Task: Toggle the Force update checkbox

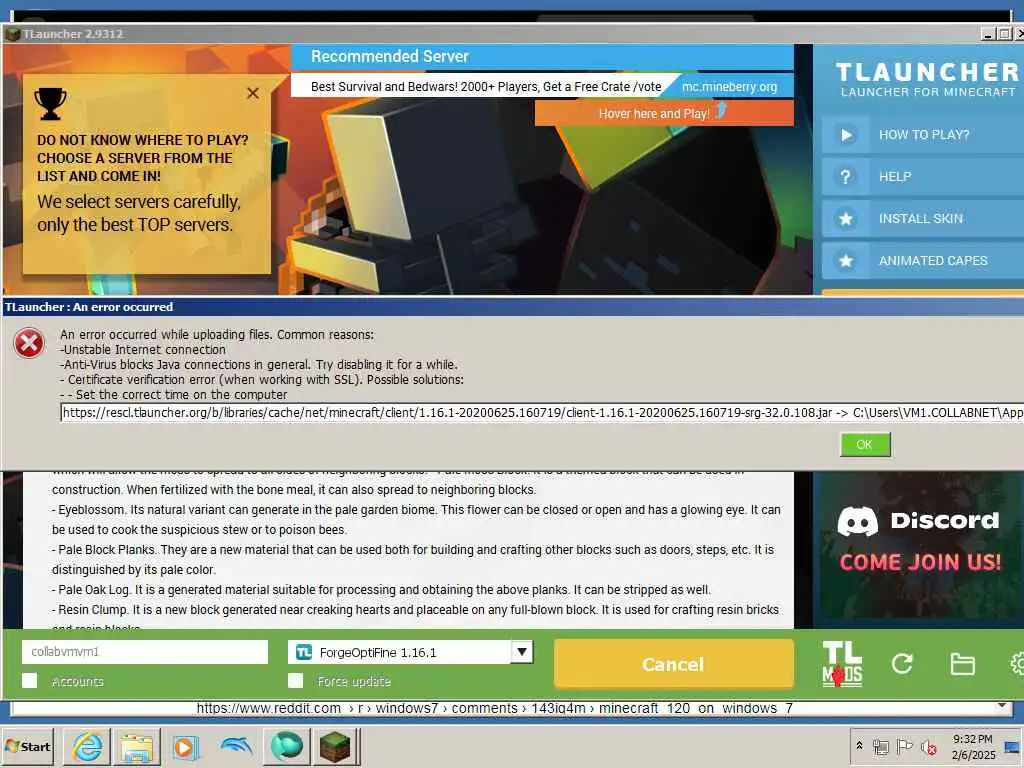Action: (x=296, y=681)
